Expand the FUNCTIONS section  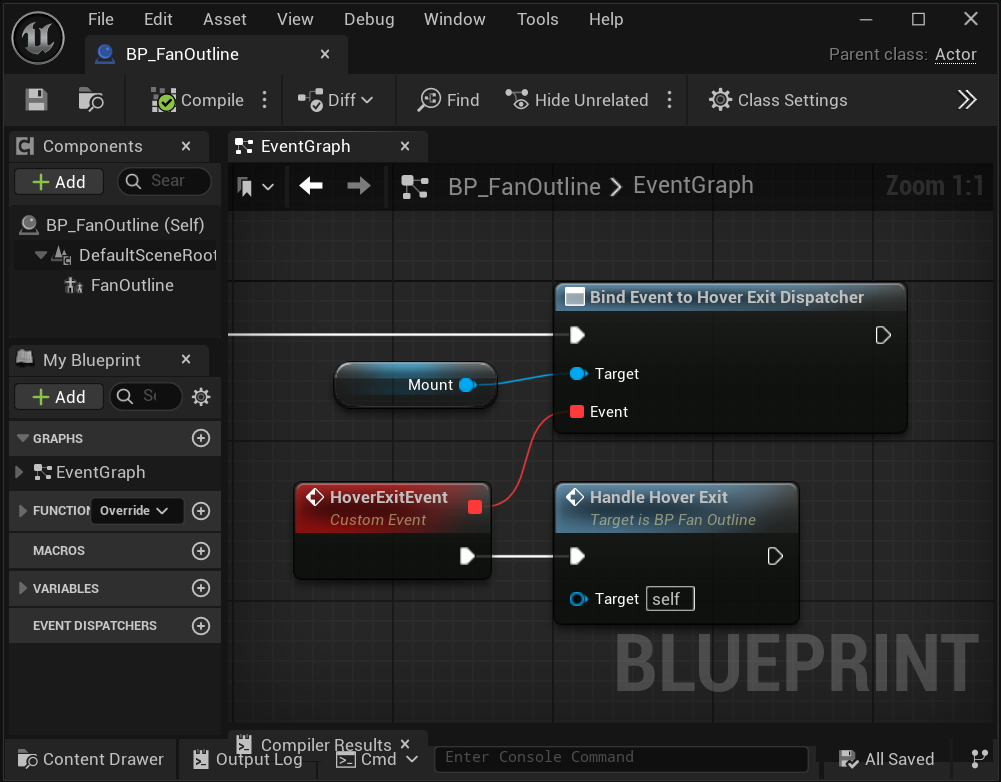pyautogui.click(x=23, y=511)
